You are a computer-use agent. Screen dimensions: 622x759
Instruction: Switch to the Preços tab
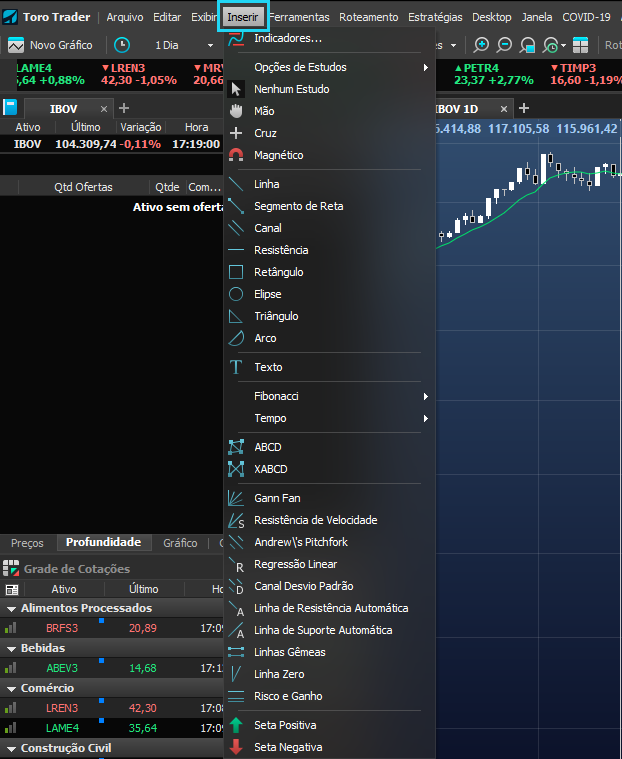[27, 543]
